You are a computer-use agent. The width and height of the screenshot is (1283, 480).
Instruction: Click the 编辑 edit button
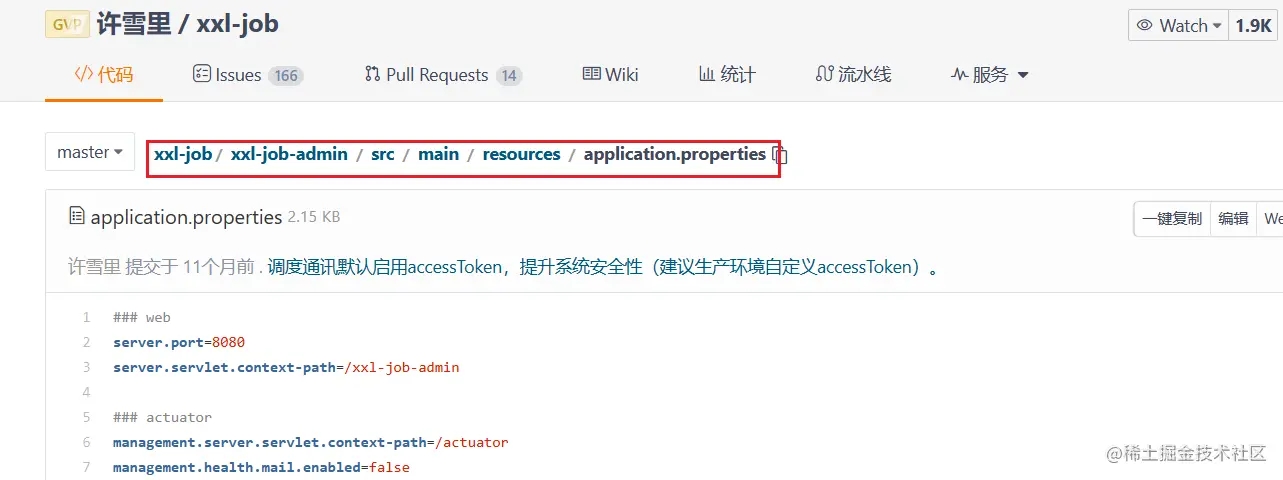pyautogui.click(x=1233, y=219)
